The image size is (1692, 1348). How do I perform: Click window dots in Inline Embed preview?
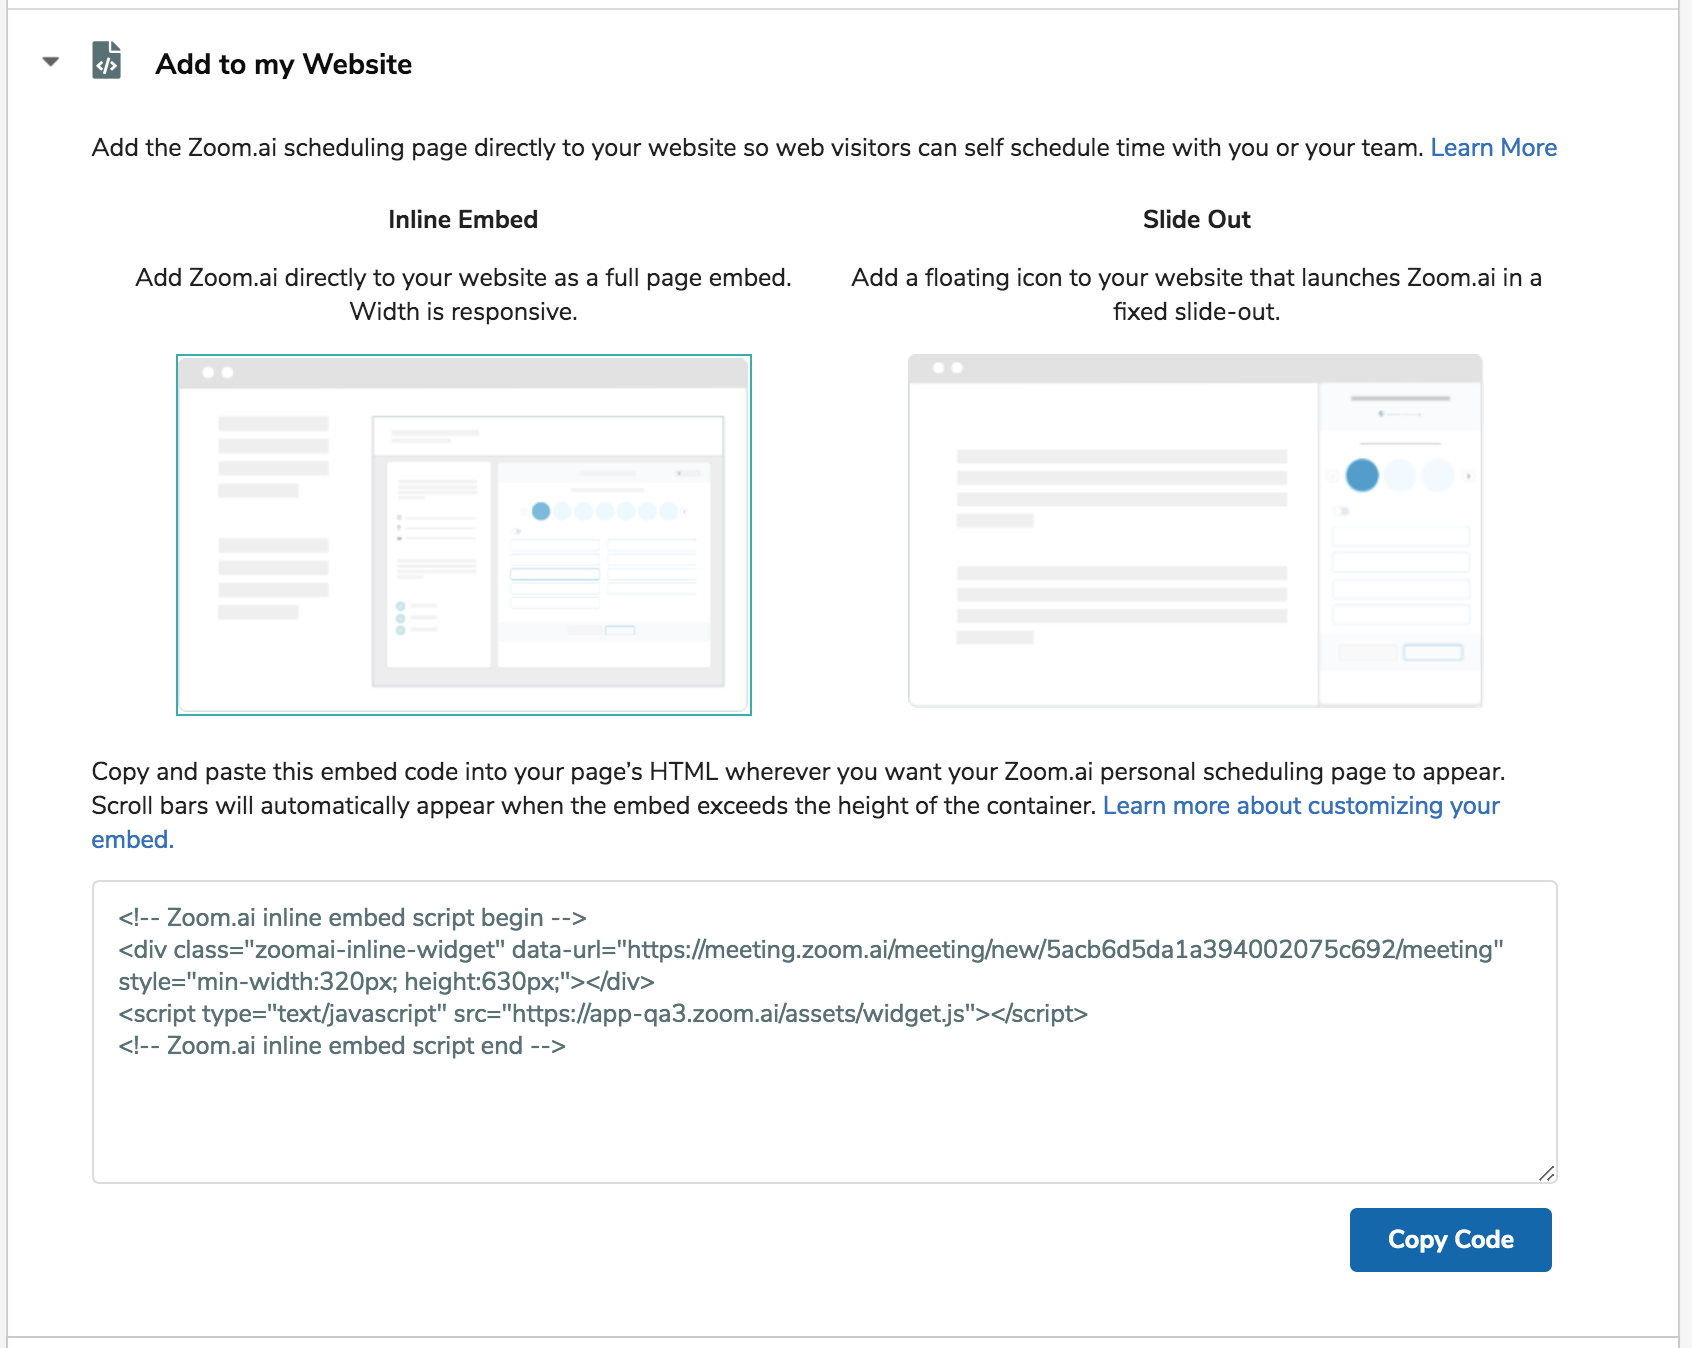click(218, 372)
